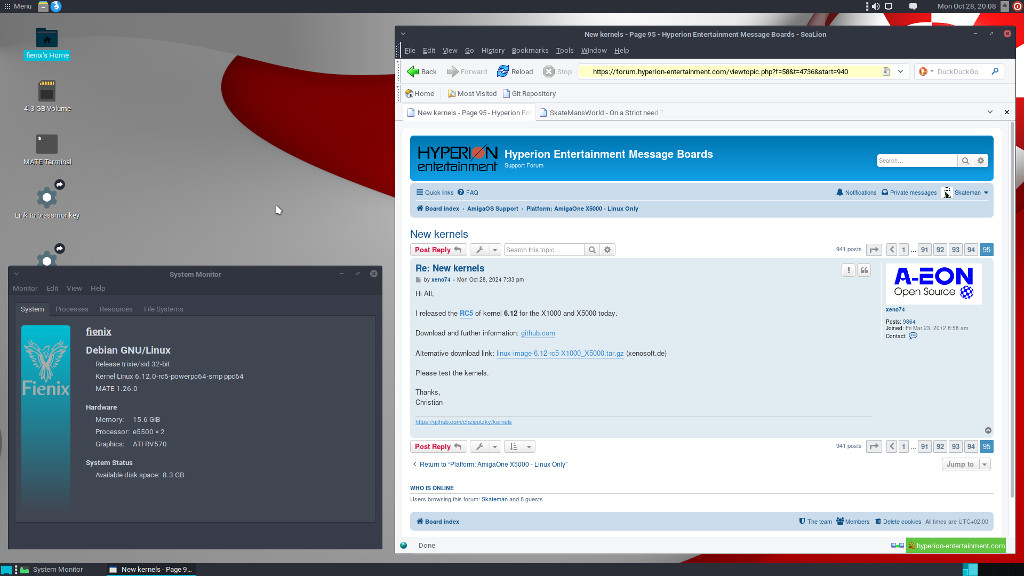1024x576 pixels.
Task: Click the volume icon in system tray
Action: tap(876, 6)
